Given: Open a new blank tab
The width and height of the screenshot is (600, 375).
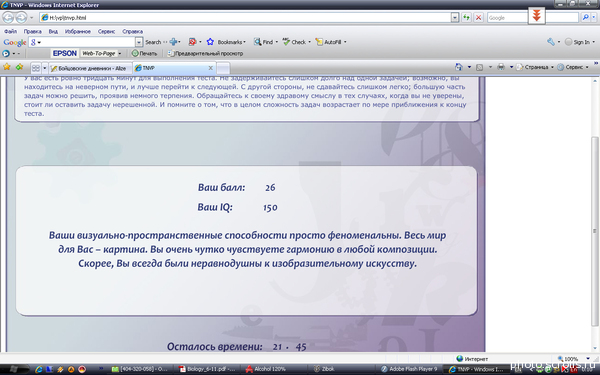Looking at the screenshot, I should (x=223, y=68).
